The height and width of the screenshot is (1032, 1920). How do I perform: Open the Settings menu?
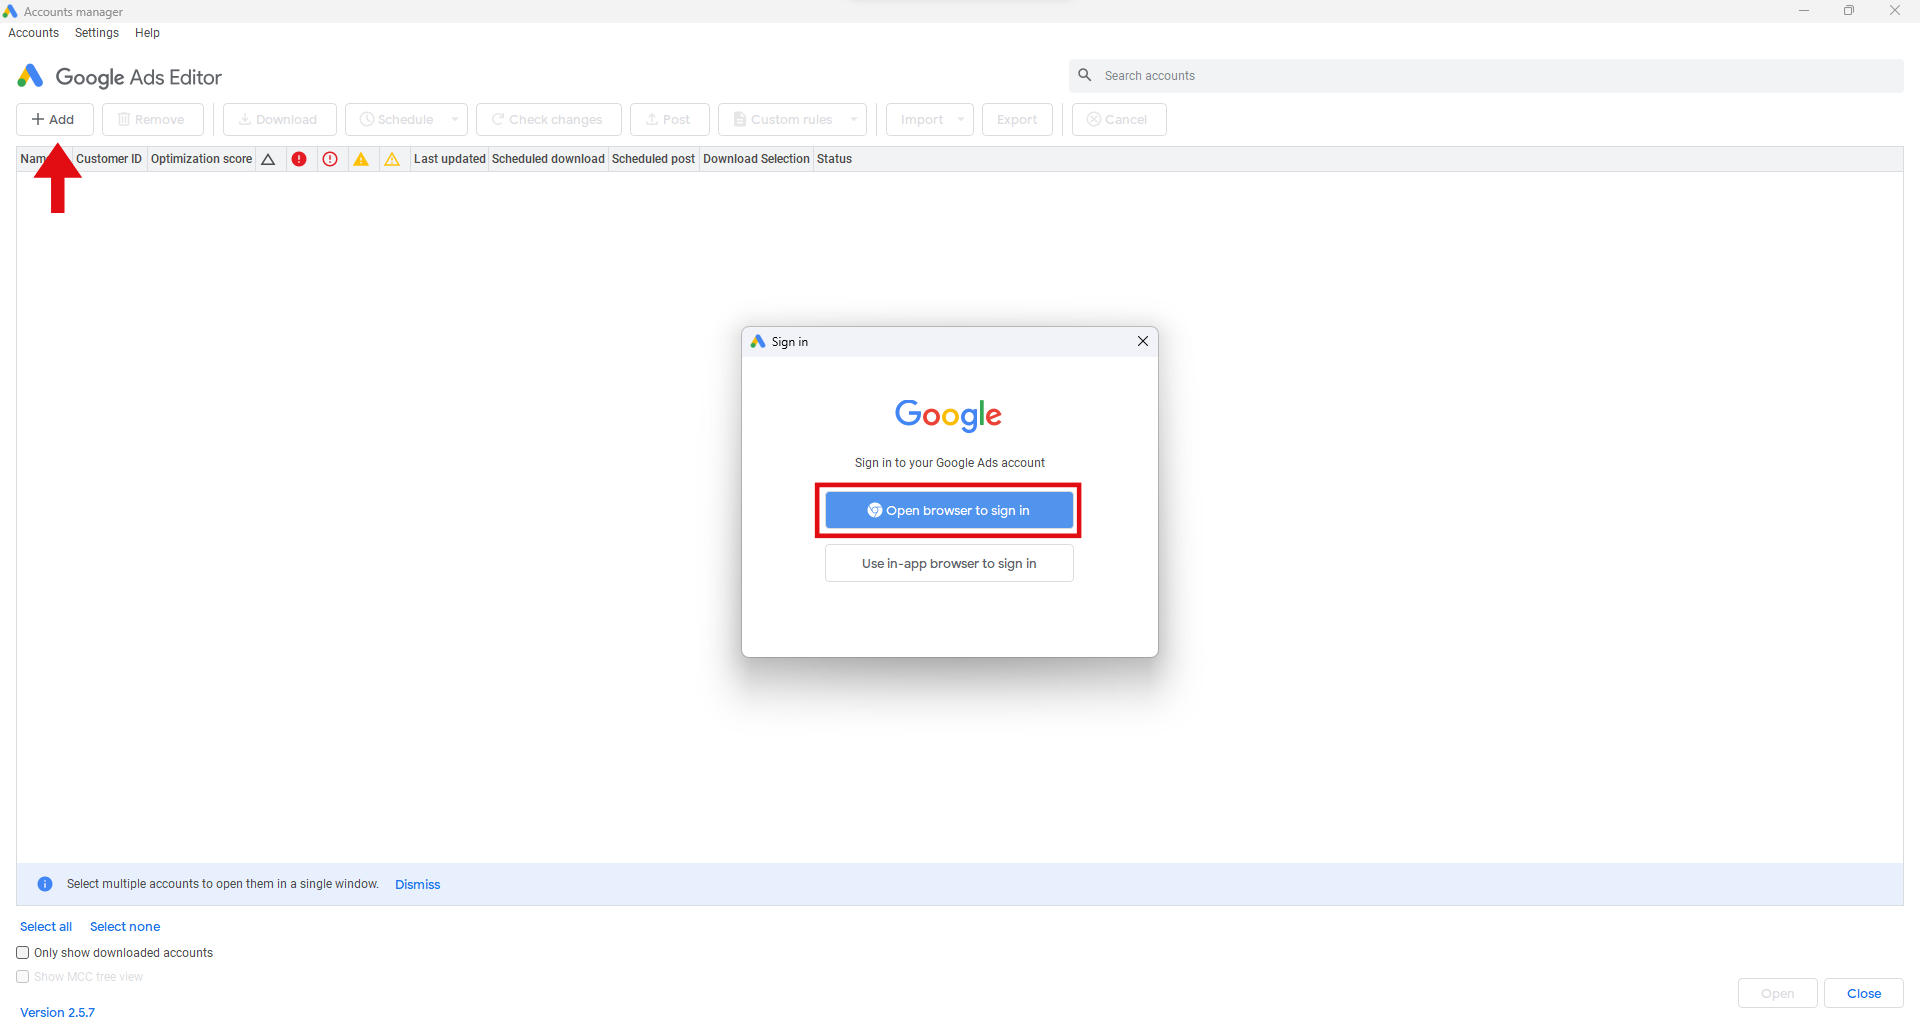[x=97, y=33]
